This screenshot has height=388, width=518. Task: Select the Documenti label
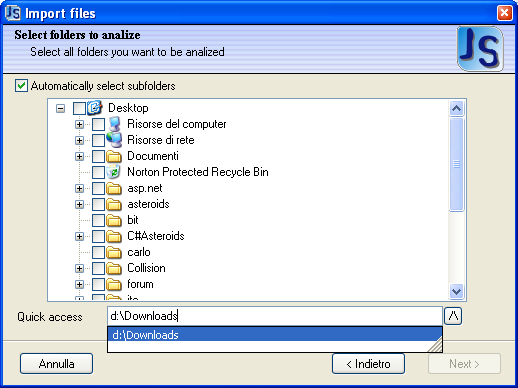click(153, 156)
